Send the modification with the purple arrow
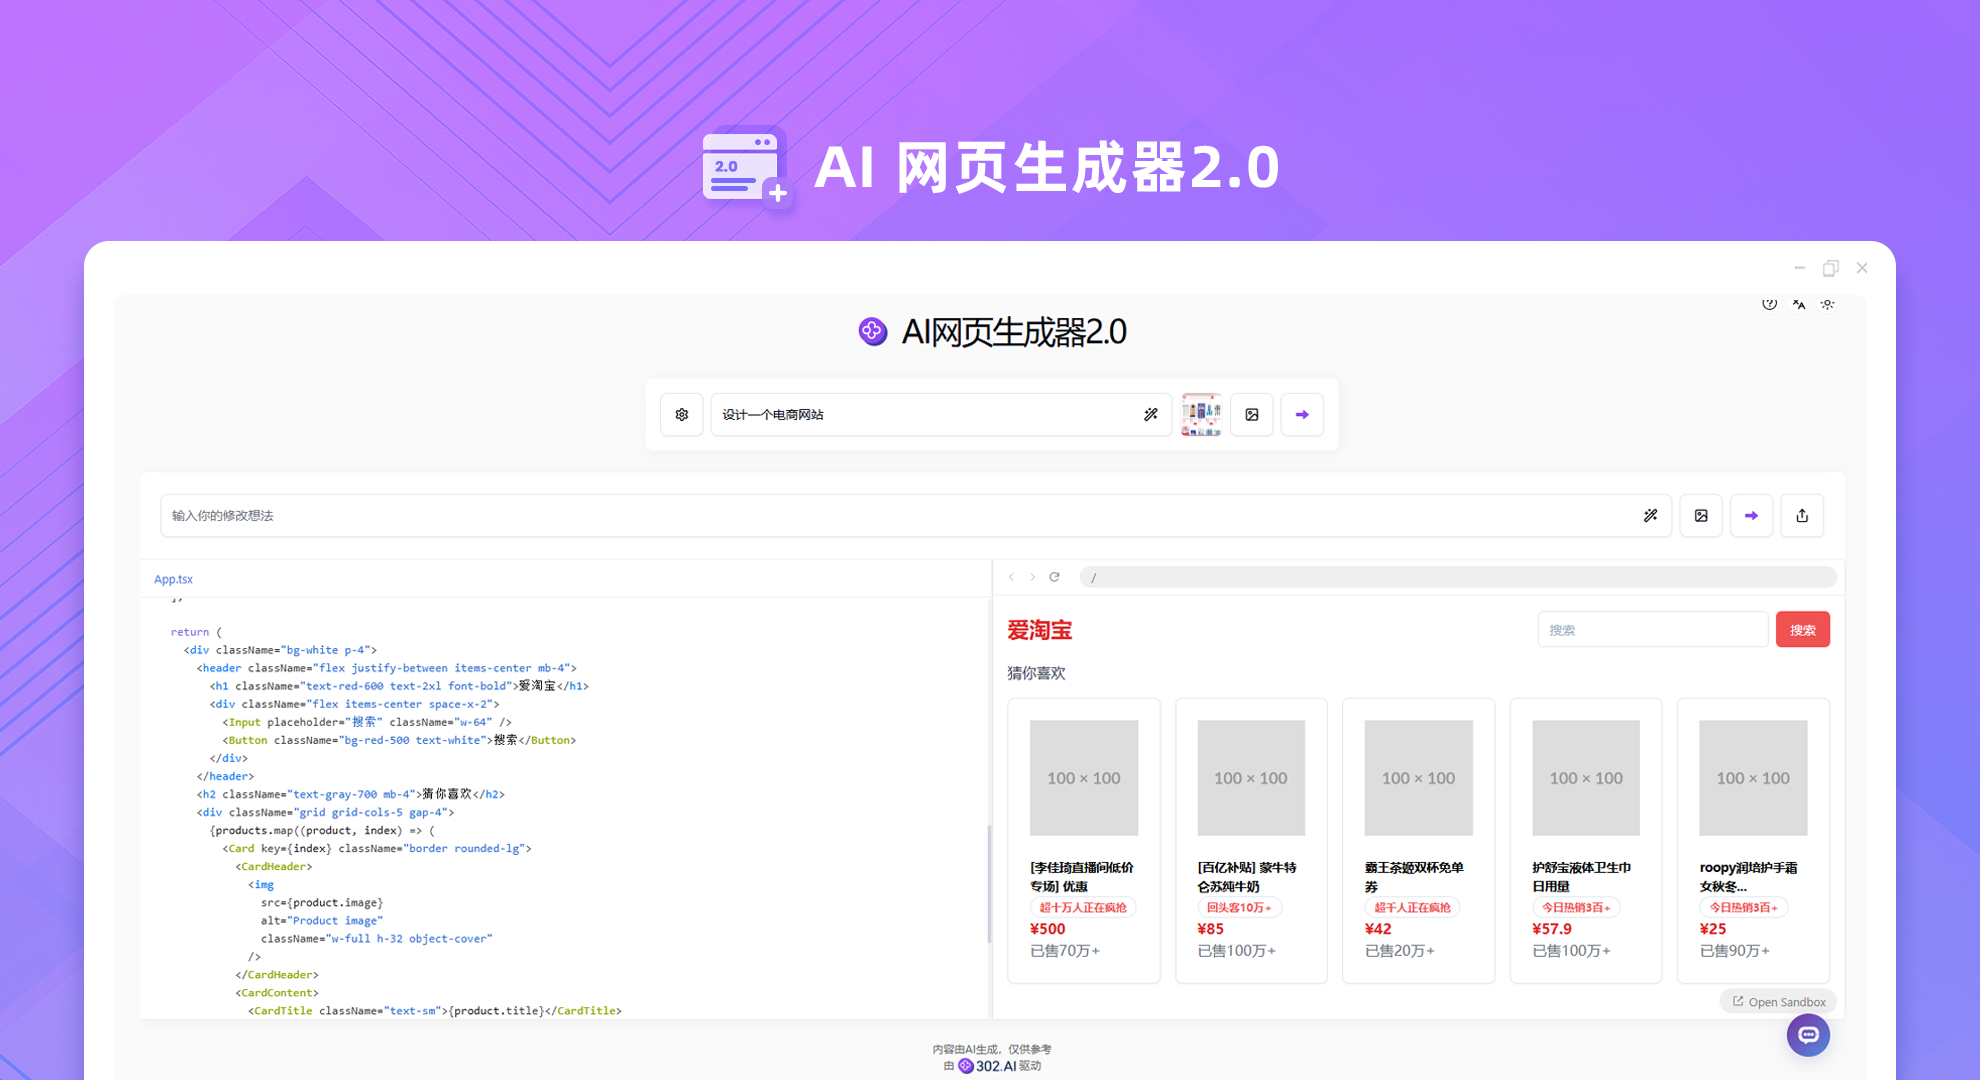This screenshot has width=1980, height=1080. [1751, 516]
